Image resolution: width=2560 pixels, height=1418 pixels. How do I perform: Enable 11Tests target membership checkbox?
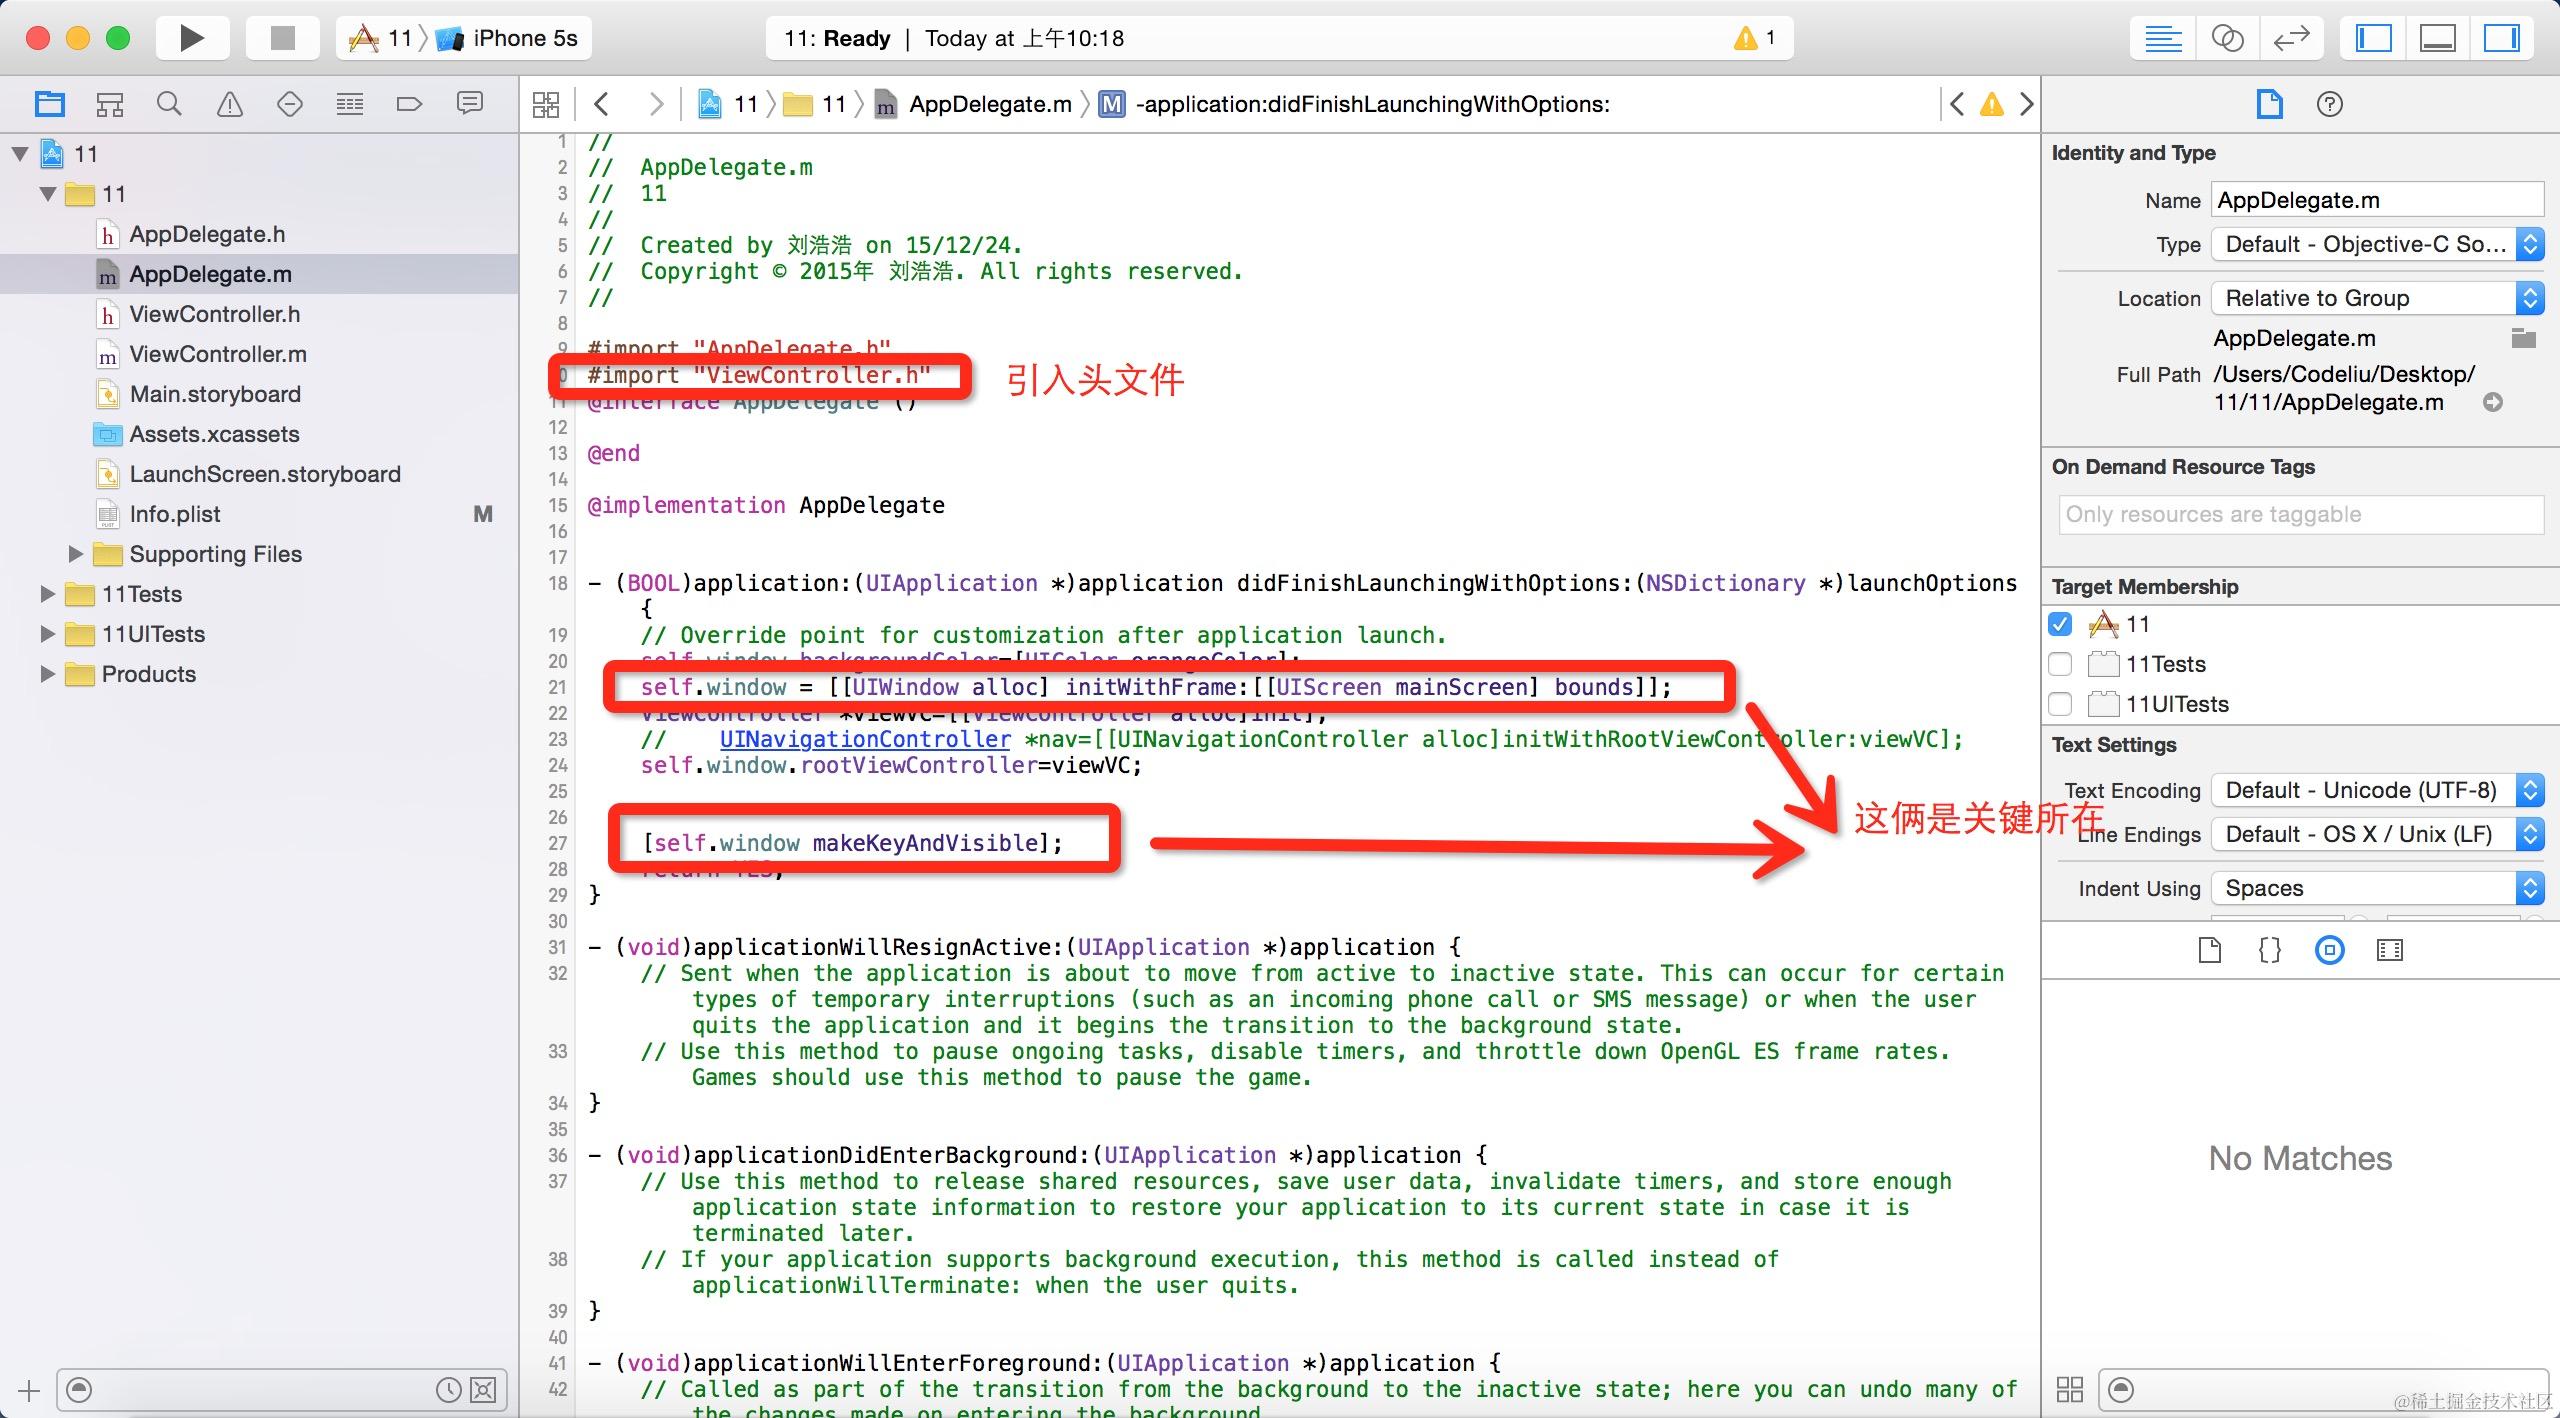pos(2060,664)
